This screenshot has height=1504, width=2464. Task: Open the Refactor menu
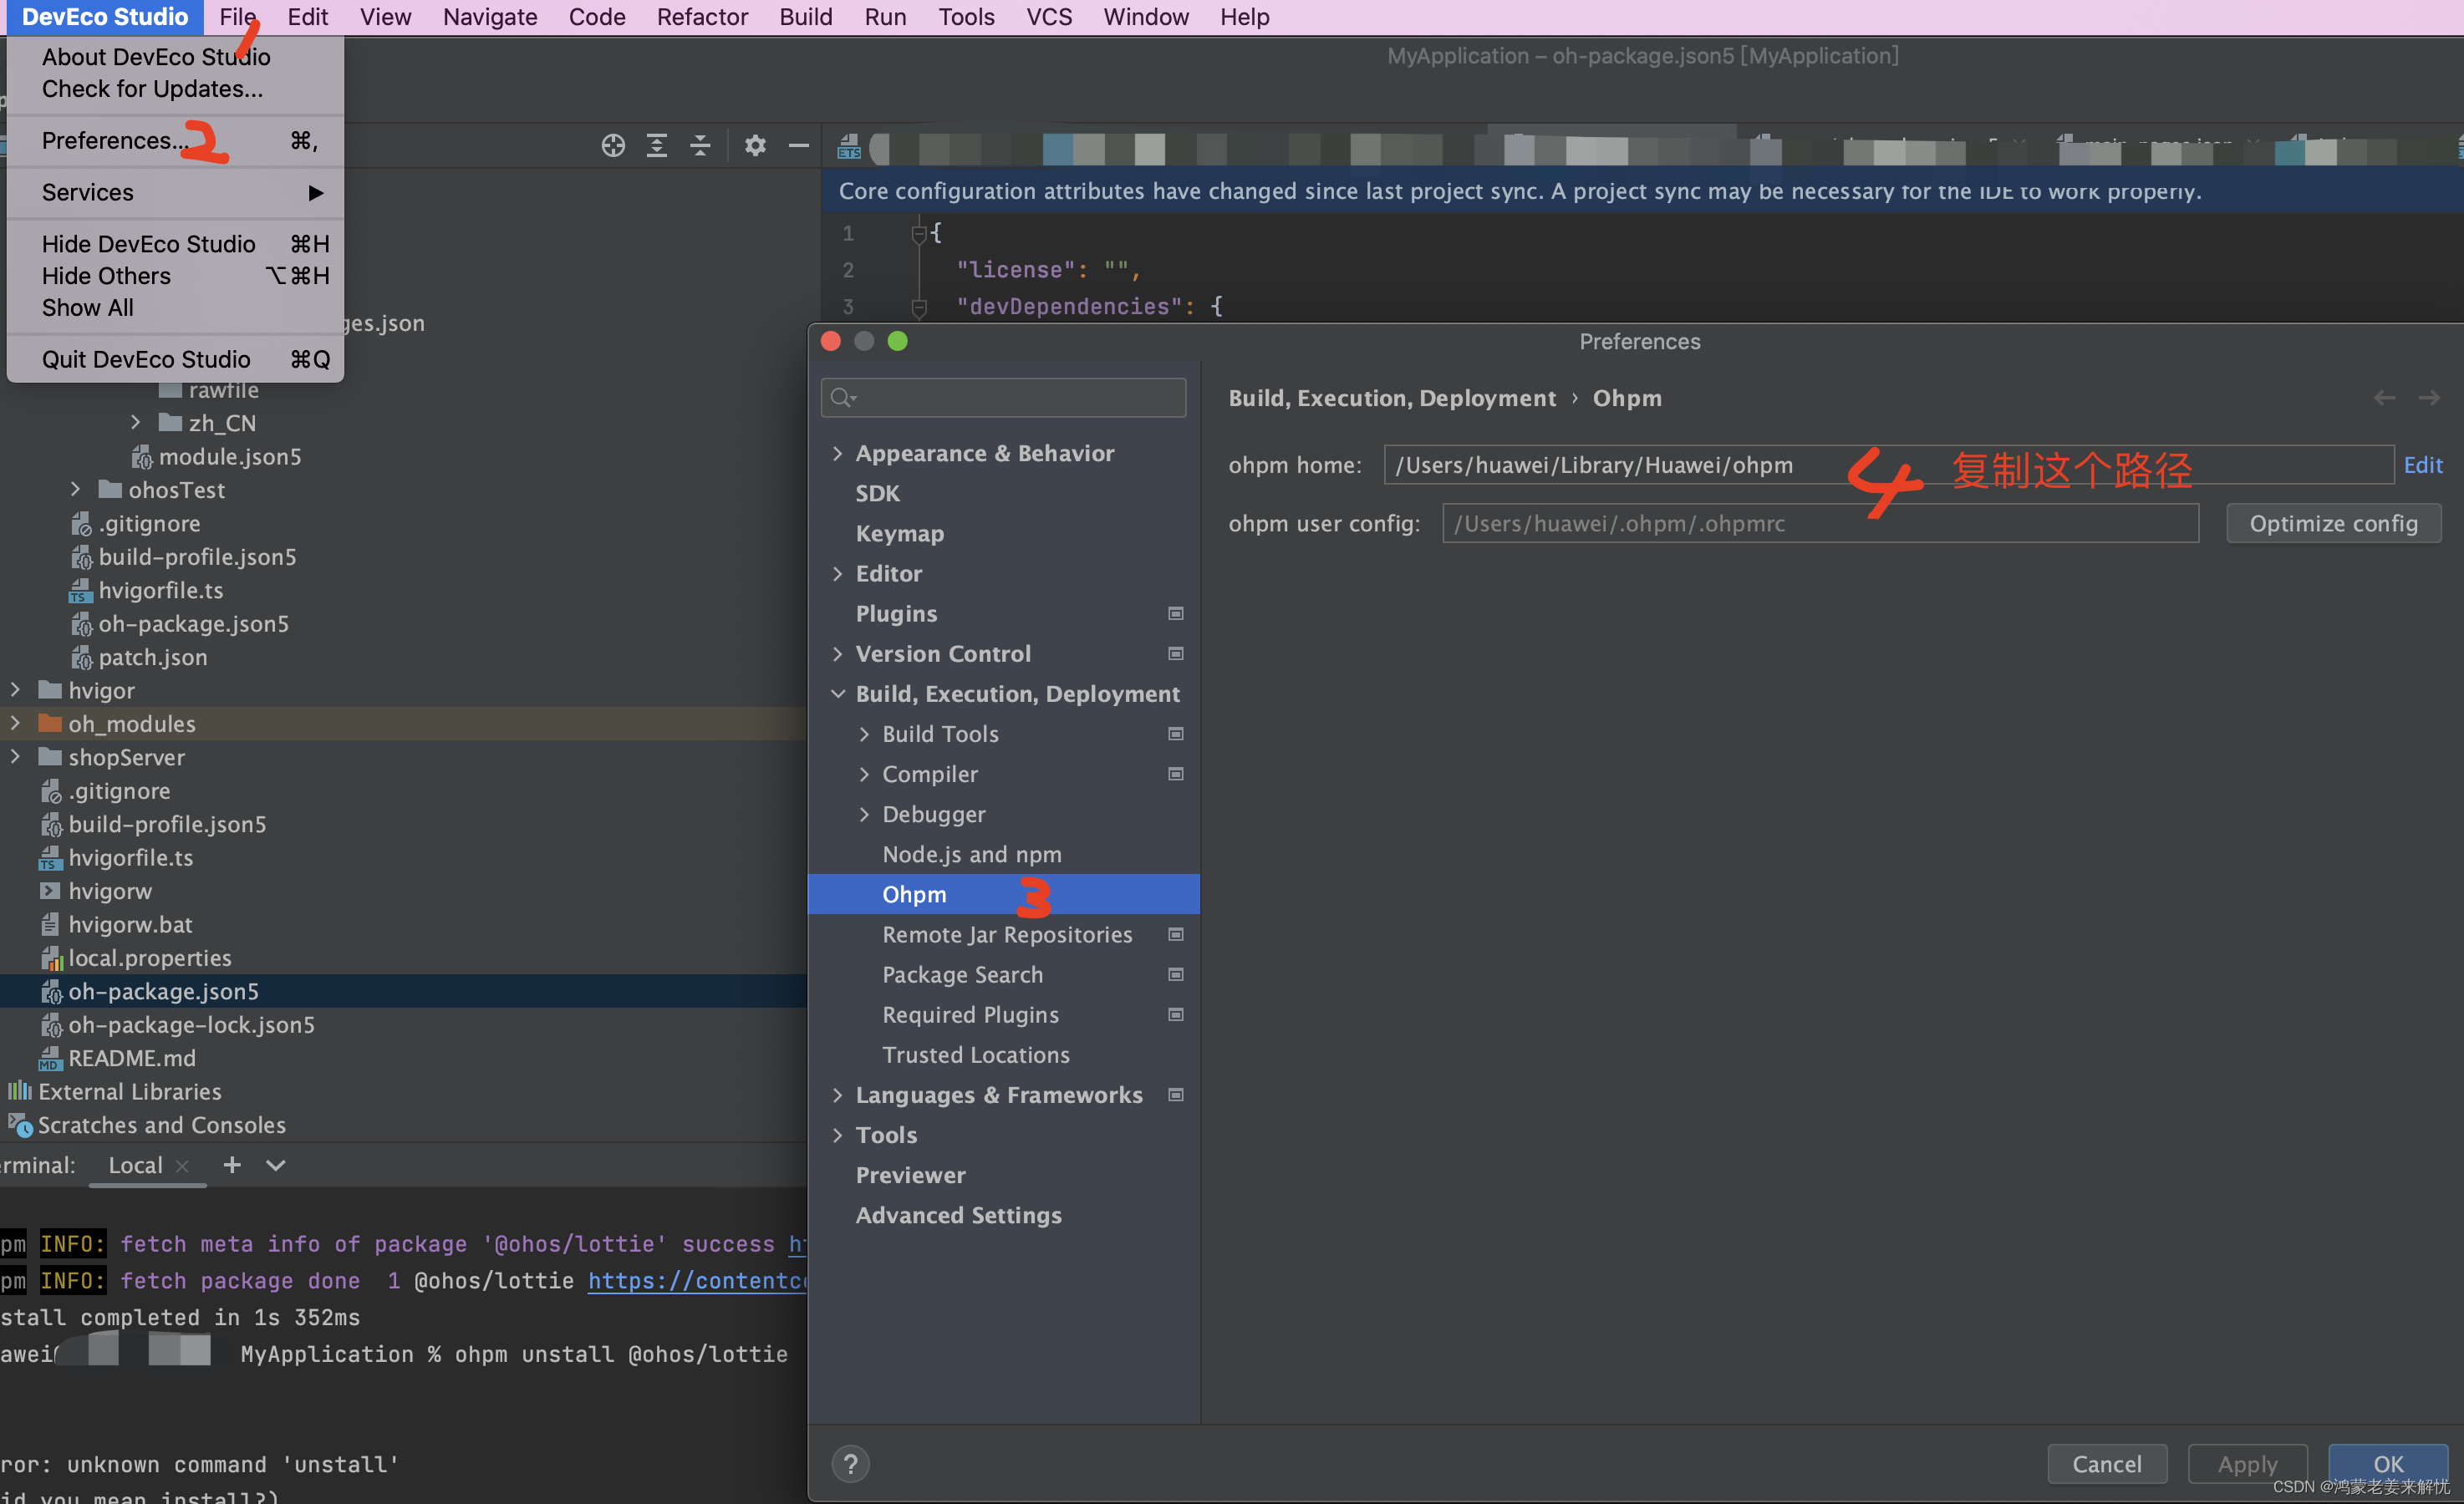[x=701, y=17]
